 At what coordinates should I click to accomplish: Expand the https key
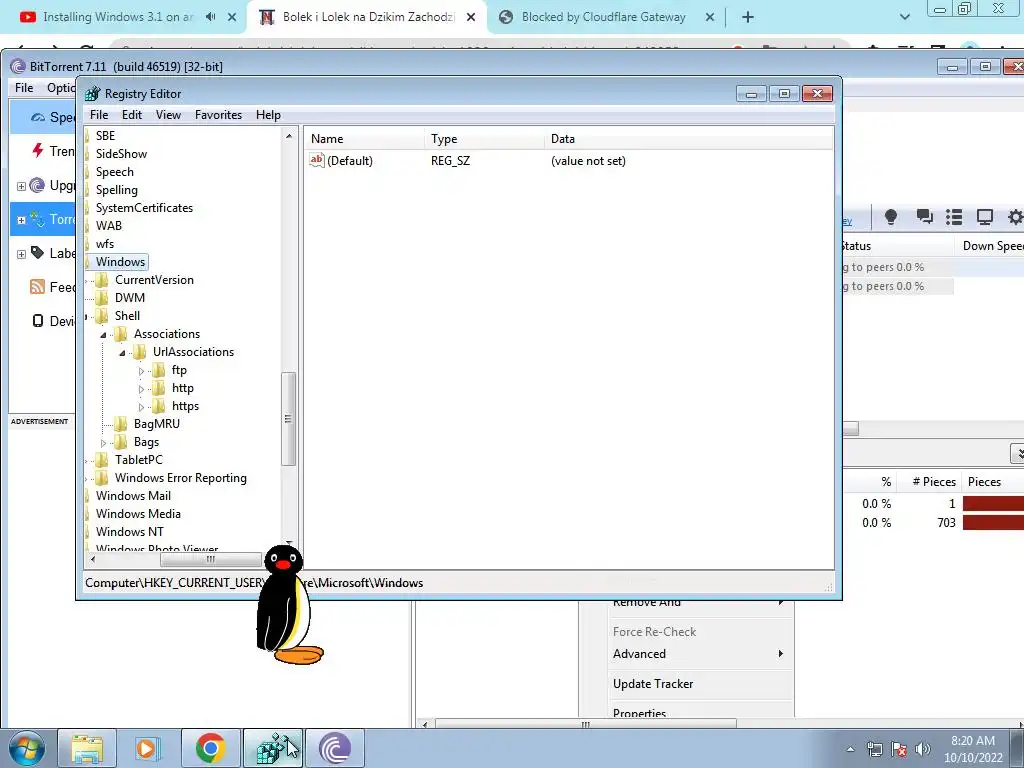click(141, 407)
